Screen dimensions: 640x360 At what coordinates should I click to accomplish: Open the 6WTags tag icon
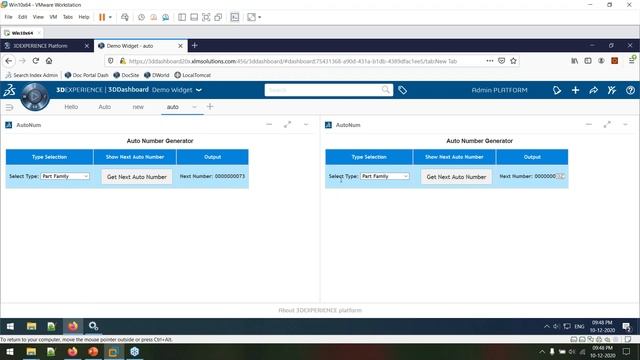[402, 90]
